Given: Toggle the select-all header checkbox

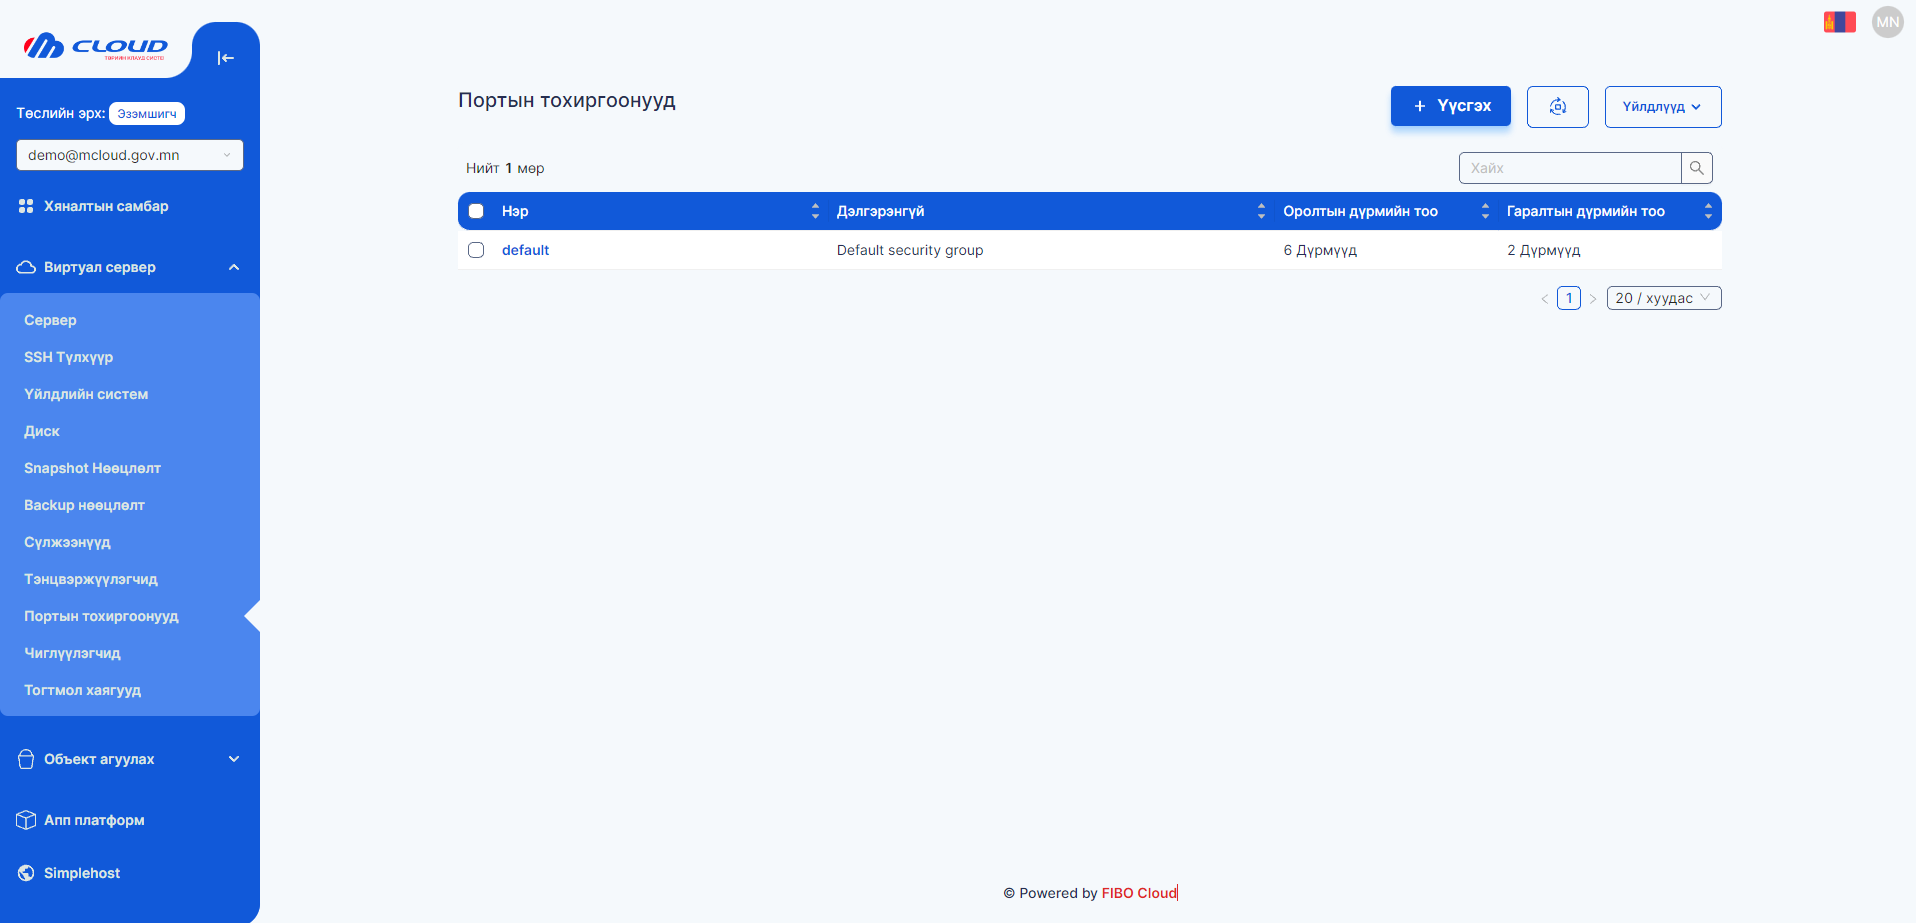Looking at the screenshot, I should point(476,211).
